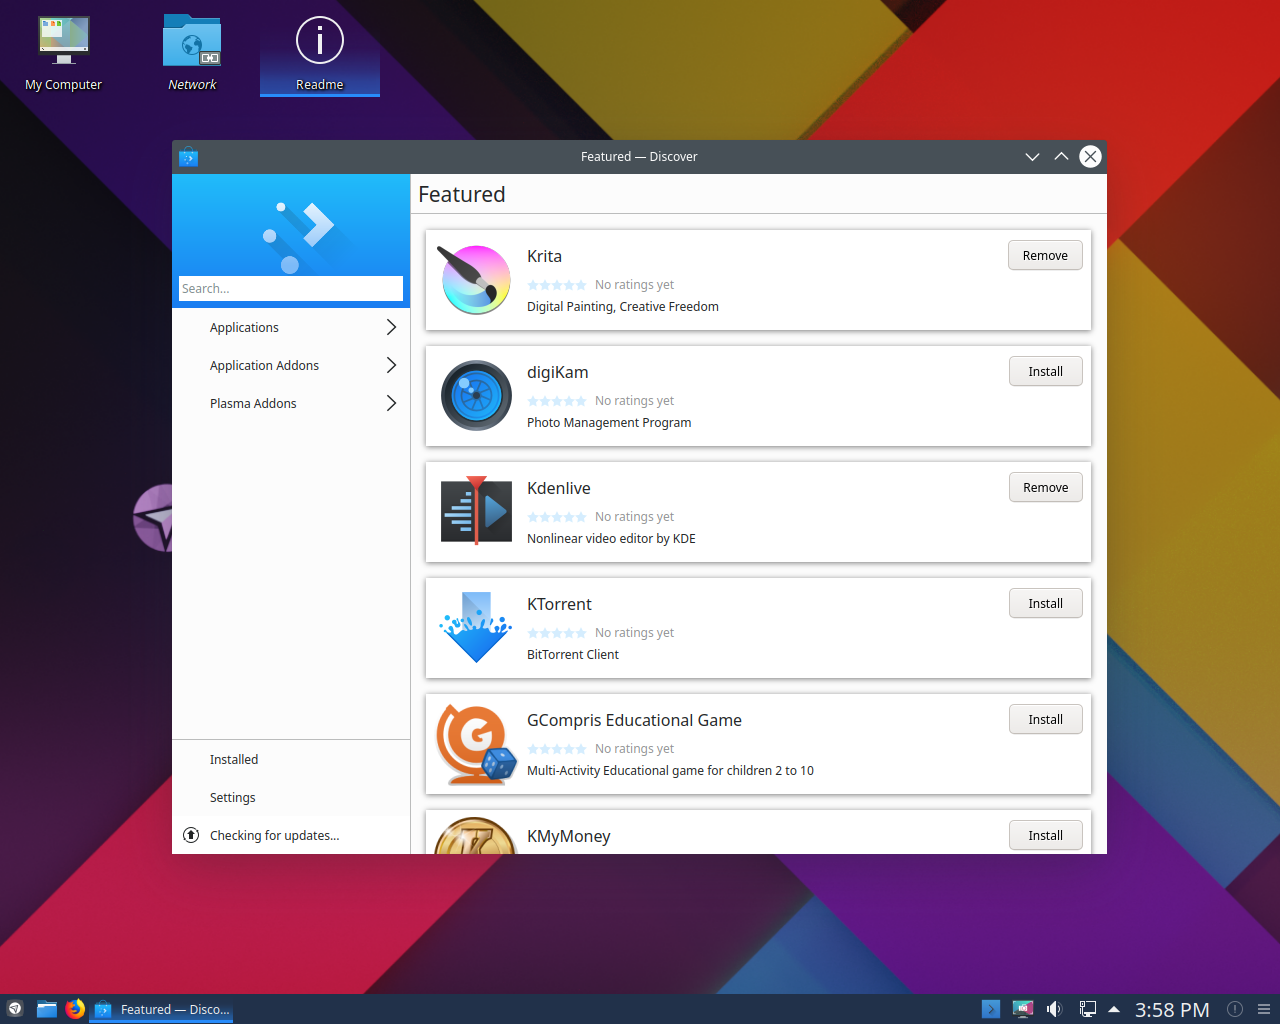Open the Installed section in sidebar

click(291, 760)
